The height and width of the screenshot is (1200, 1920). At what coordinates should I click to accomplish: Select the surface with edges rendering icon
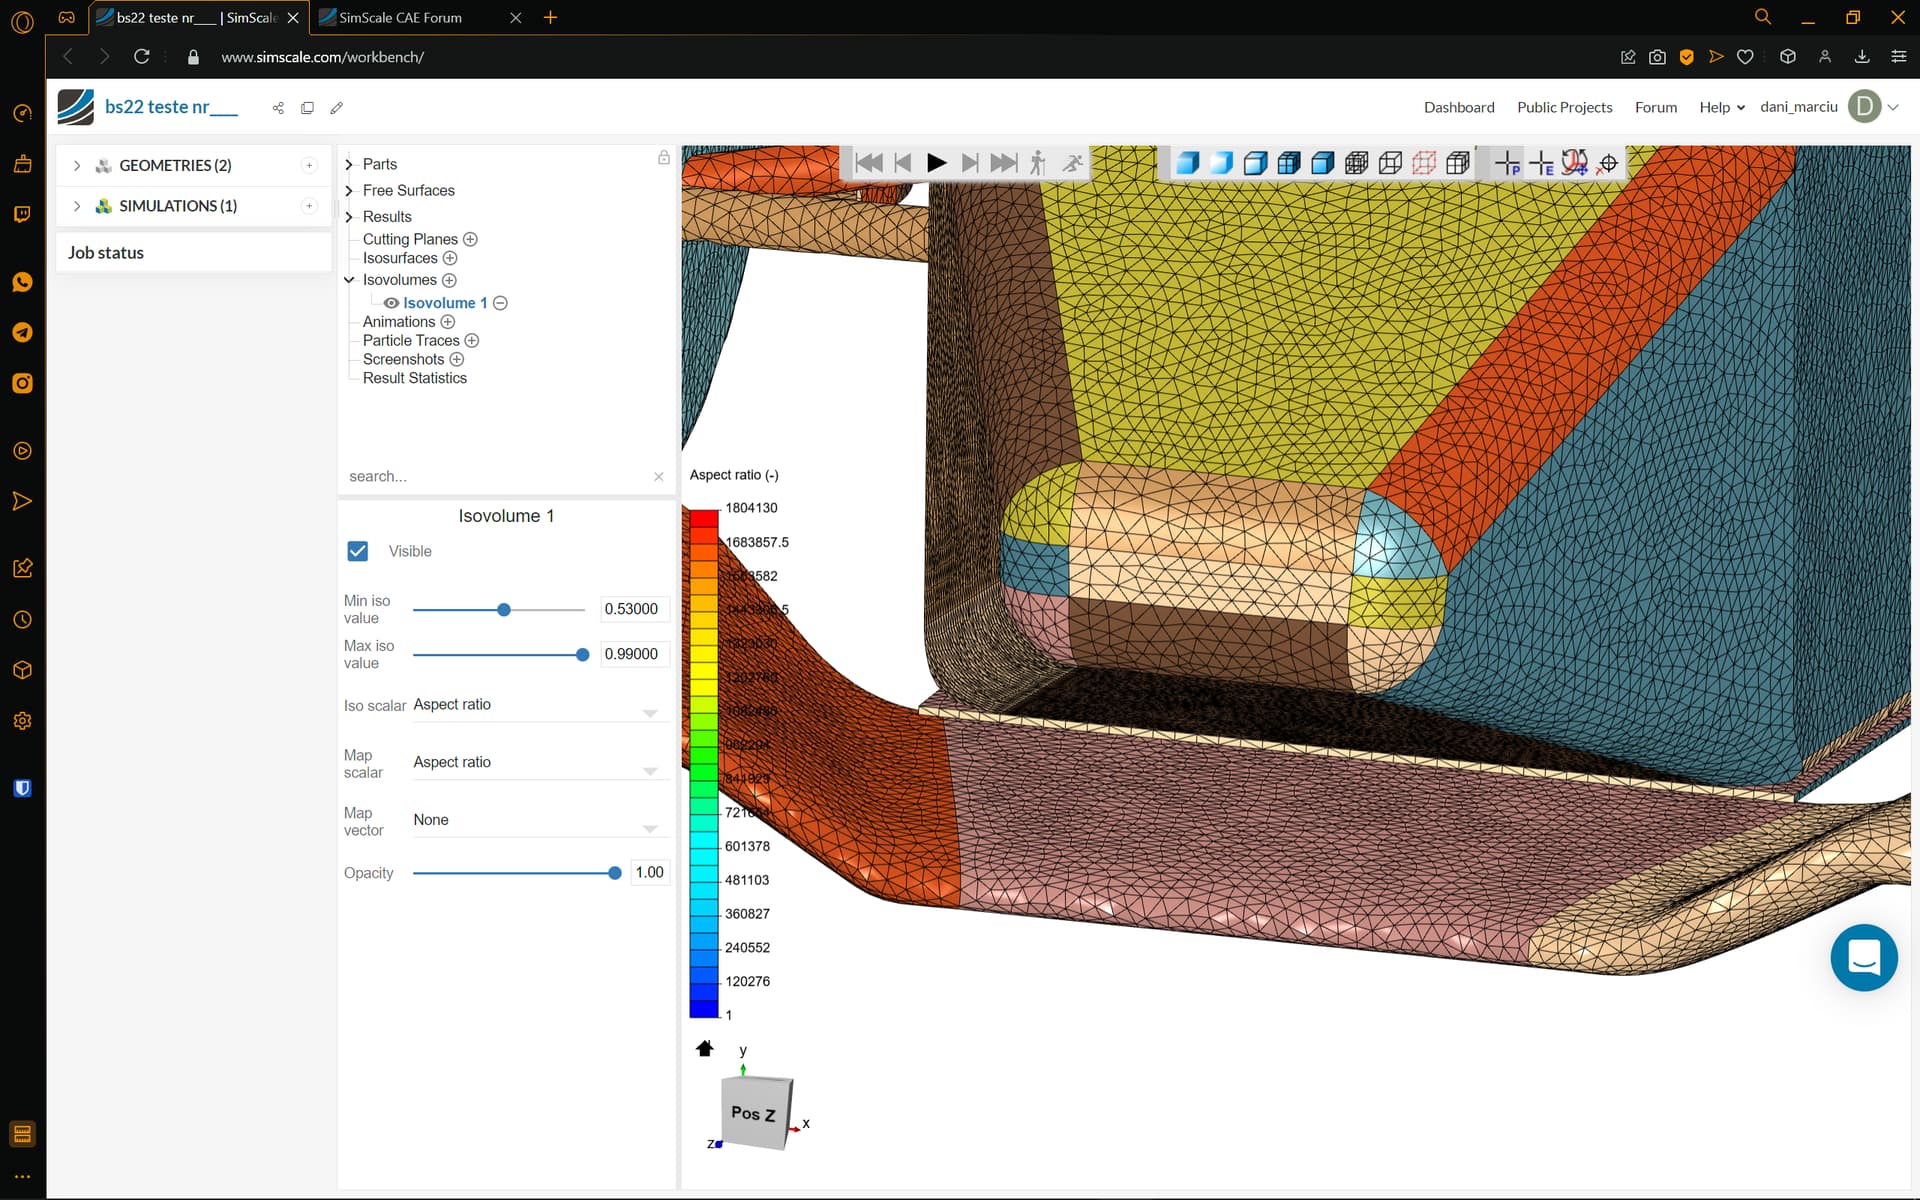[1255, 164]
